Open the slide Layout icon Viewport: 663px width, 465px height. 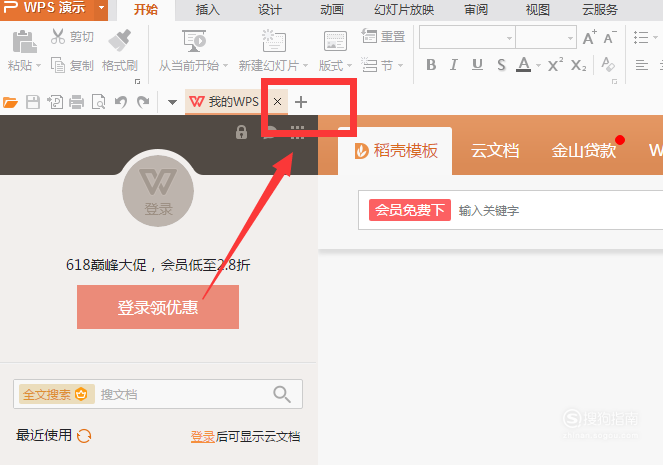(335, 41)
